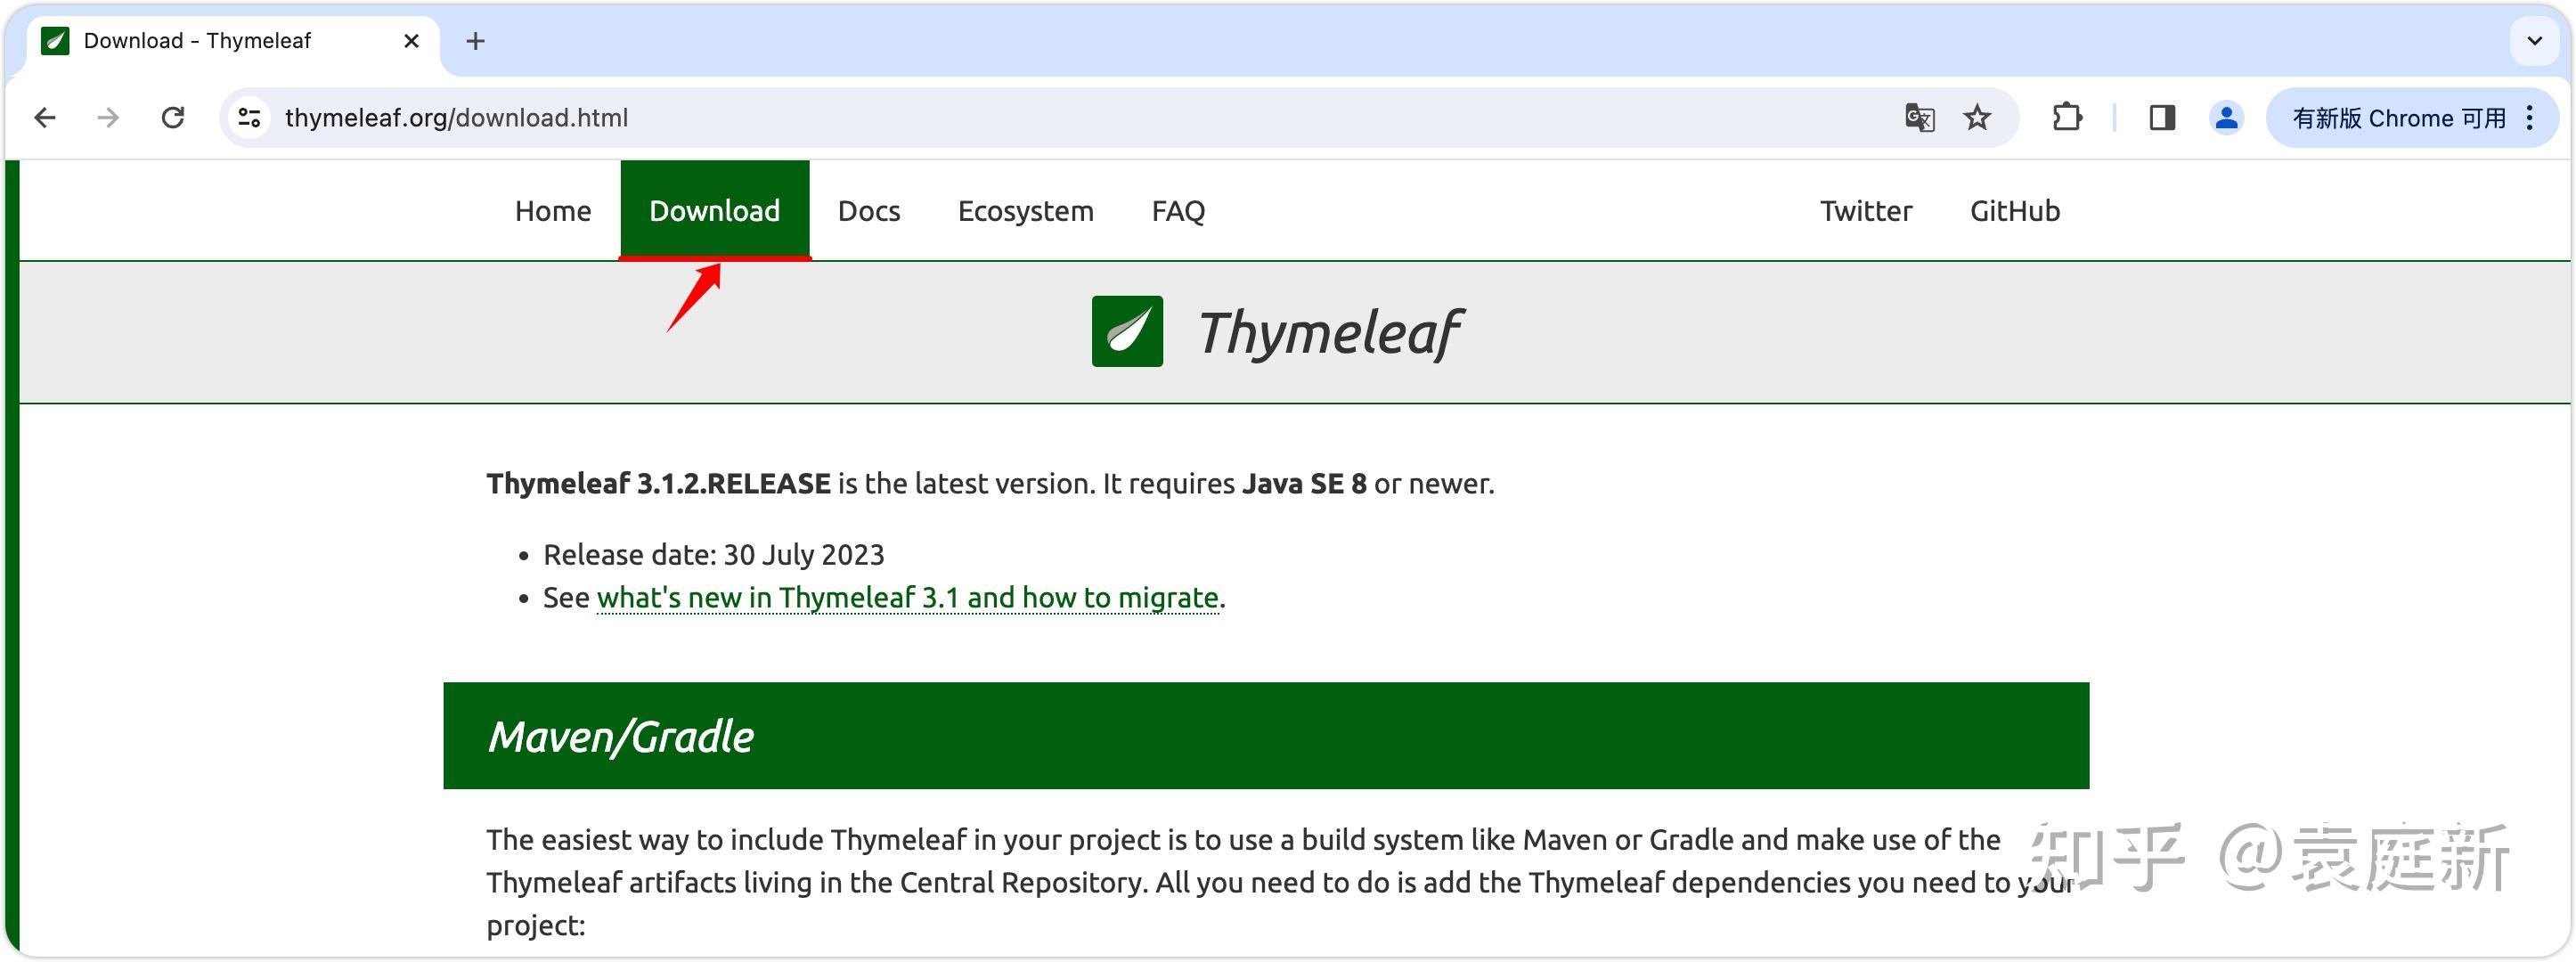The width and height of the screenshot is (2576, 962).
Task: Open a new browser tab
Action: tap(475, 40)
